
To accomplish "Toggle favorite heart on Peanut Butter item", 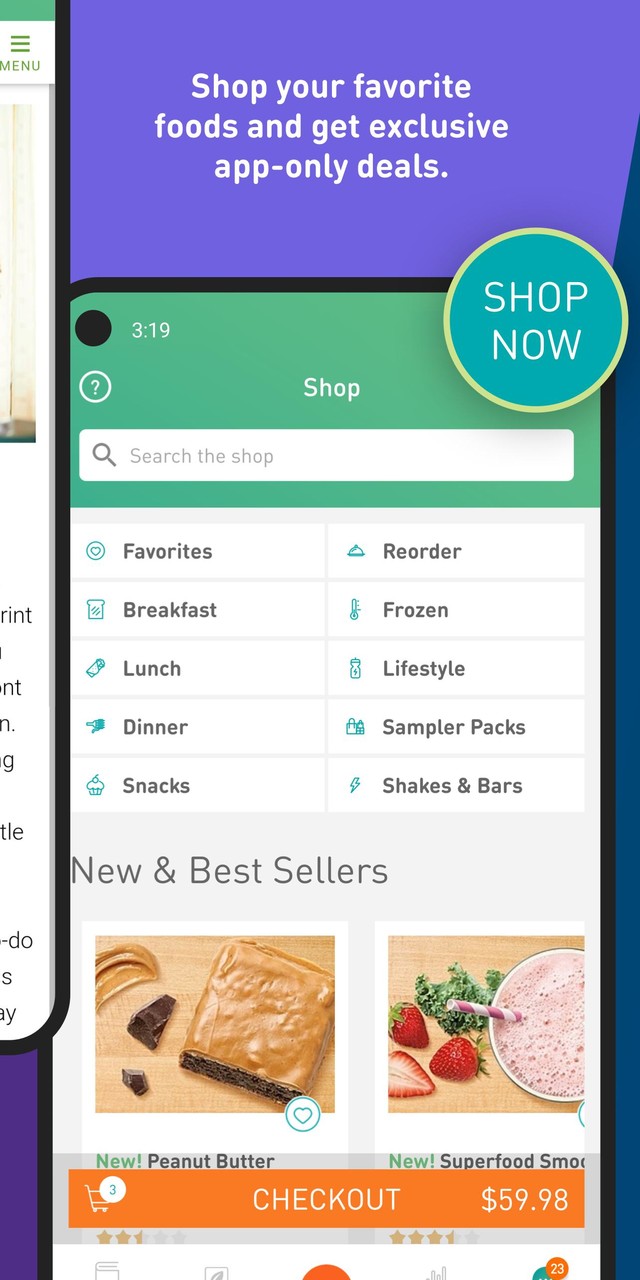I will [x=303, y=1114].
